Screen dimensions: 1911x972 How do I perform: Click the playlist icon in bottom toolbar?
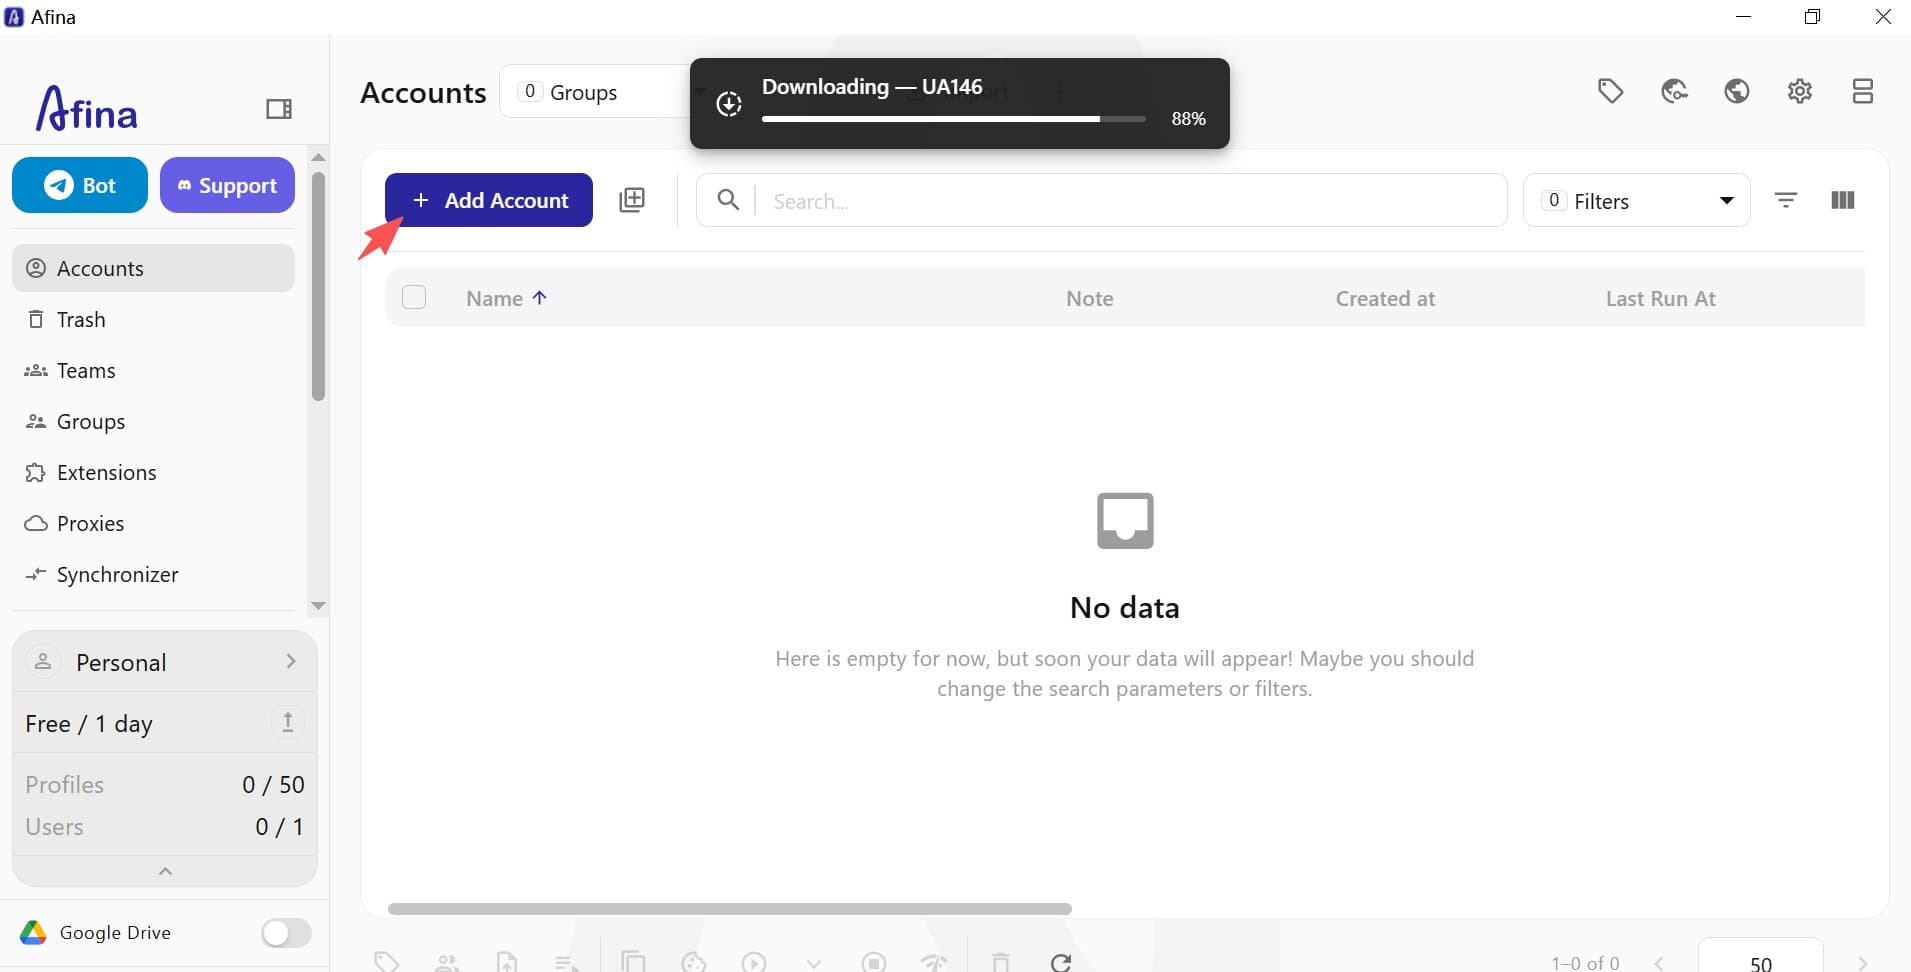tap(566, 962)
